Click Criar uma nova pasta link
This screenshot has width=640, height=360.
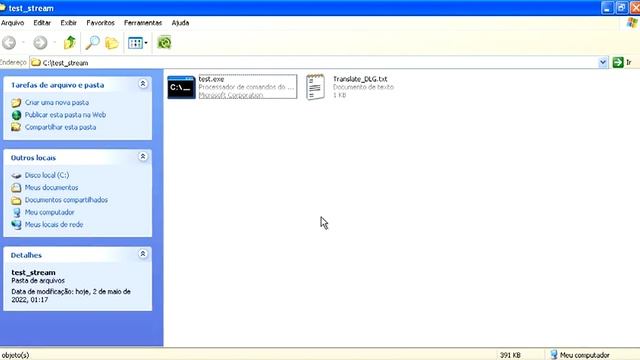tap(57, 102)
